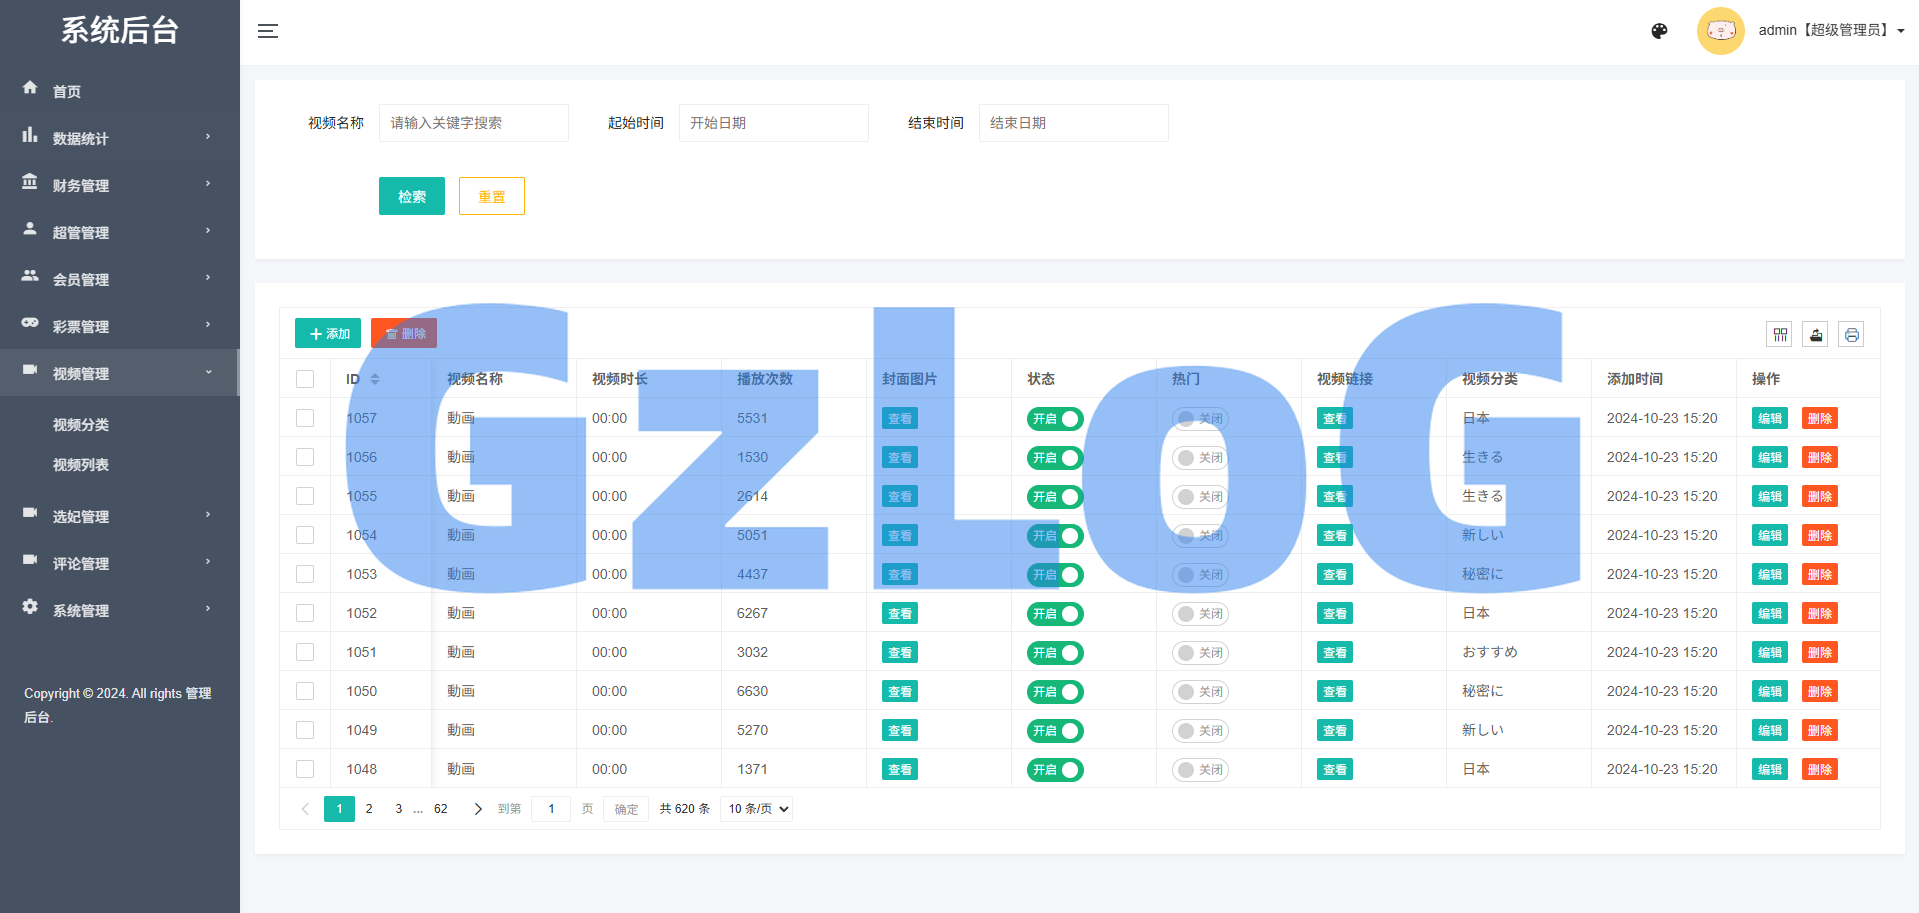Click the 系统管理 gear icon in sidebar
1919x913 pixels.
30,609
